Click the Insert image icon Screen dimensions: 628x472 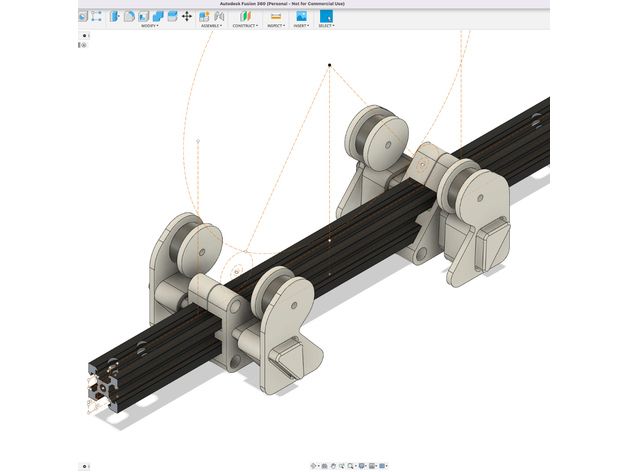(301, 17)
